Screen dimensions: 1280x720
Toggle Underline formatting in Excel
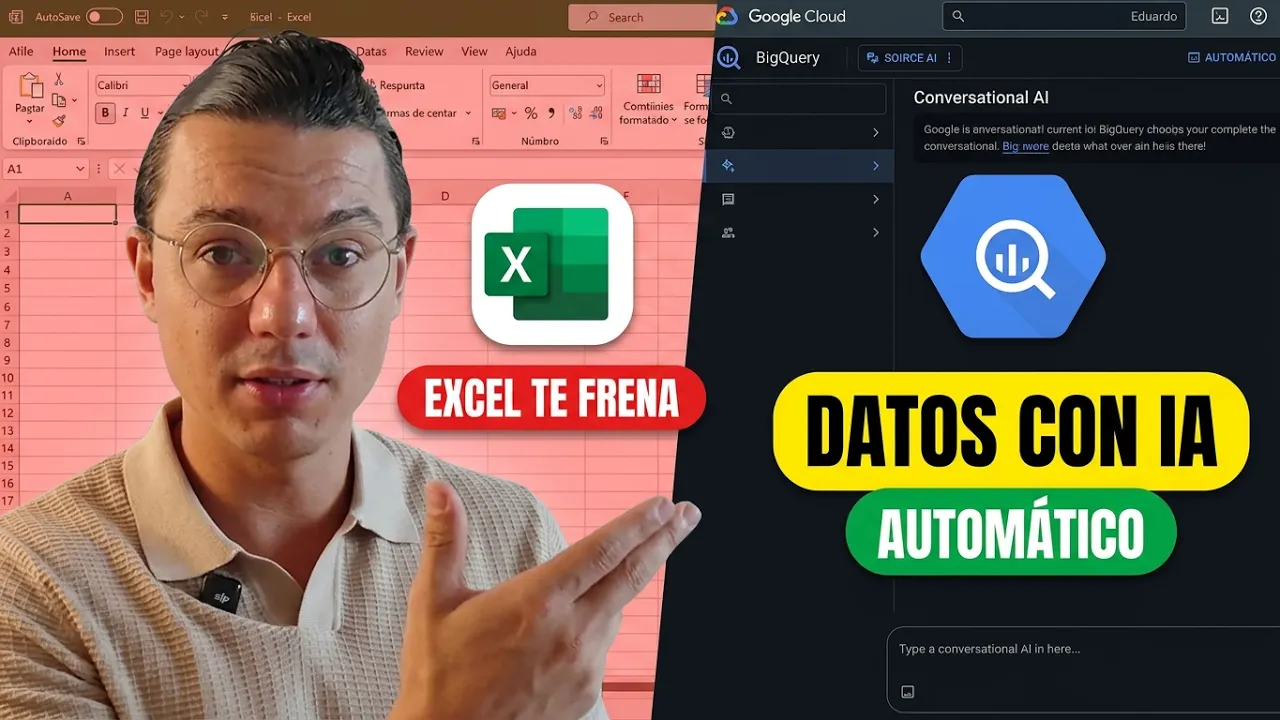click(145, 113)
